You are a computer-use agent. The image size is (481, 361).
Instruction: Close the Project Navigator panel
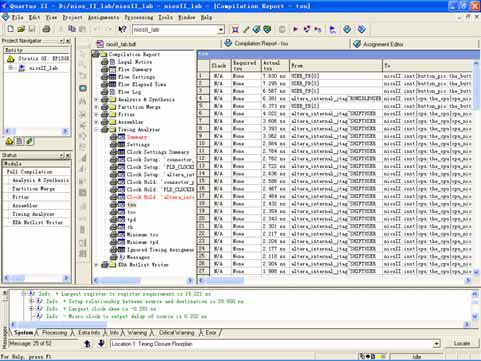(x=68, y=41)
